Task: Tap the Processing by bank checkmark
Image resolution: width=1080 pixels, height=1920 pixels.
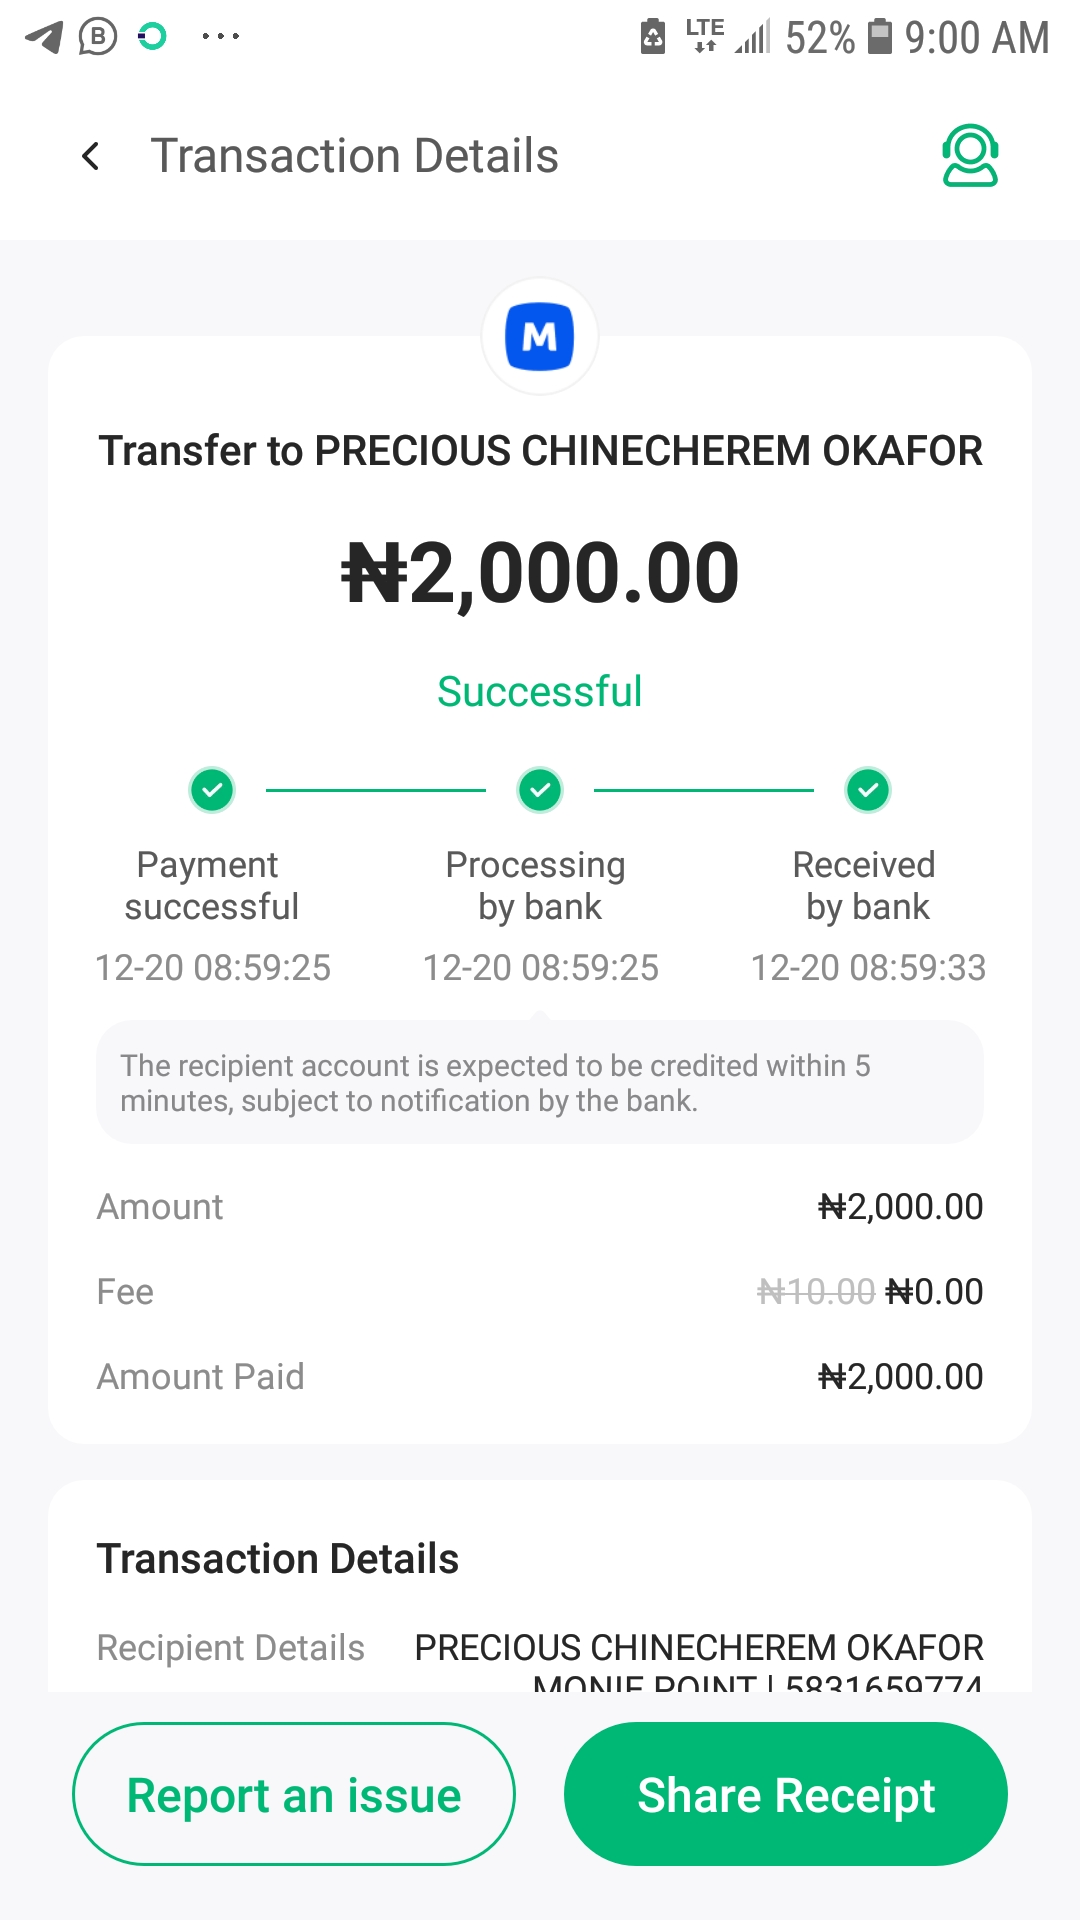Action: tap(540, 790)
